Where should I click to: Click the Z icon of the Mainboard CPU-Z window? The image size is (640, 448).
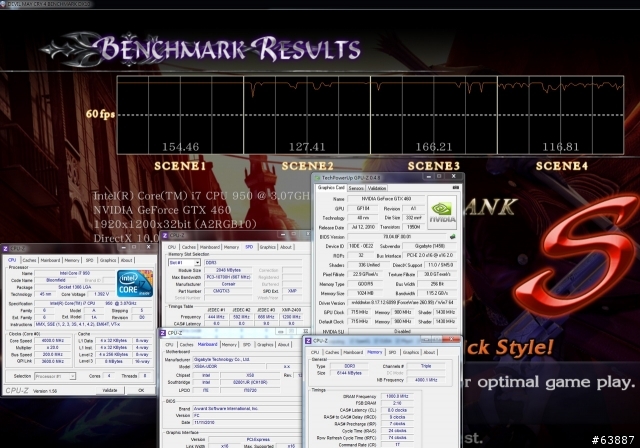163,333
